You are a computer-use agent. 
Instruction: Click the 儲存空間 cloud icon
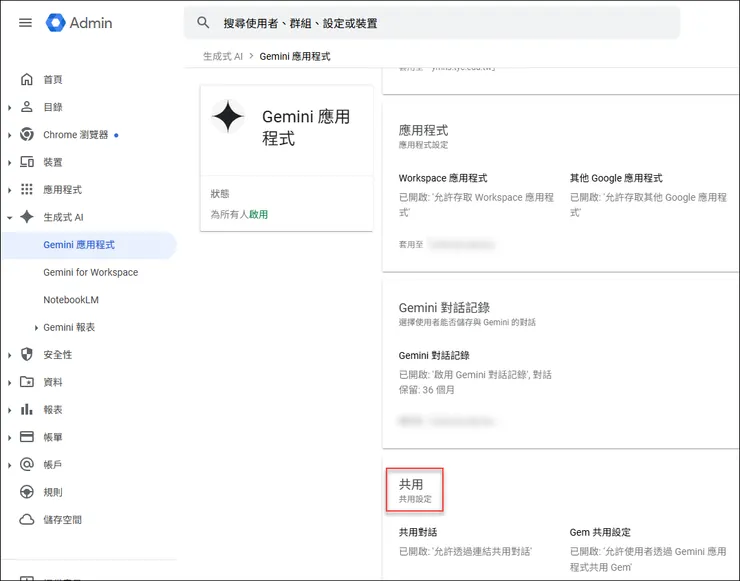click(x=27, y=519)
